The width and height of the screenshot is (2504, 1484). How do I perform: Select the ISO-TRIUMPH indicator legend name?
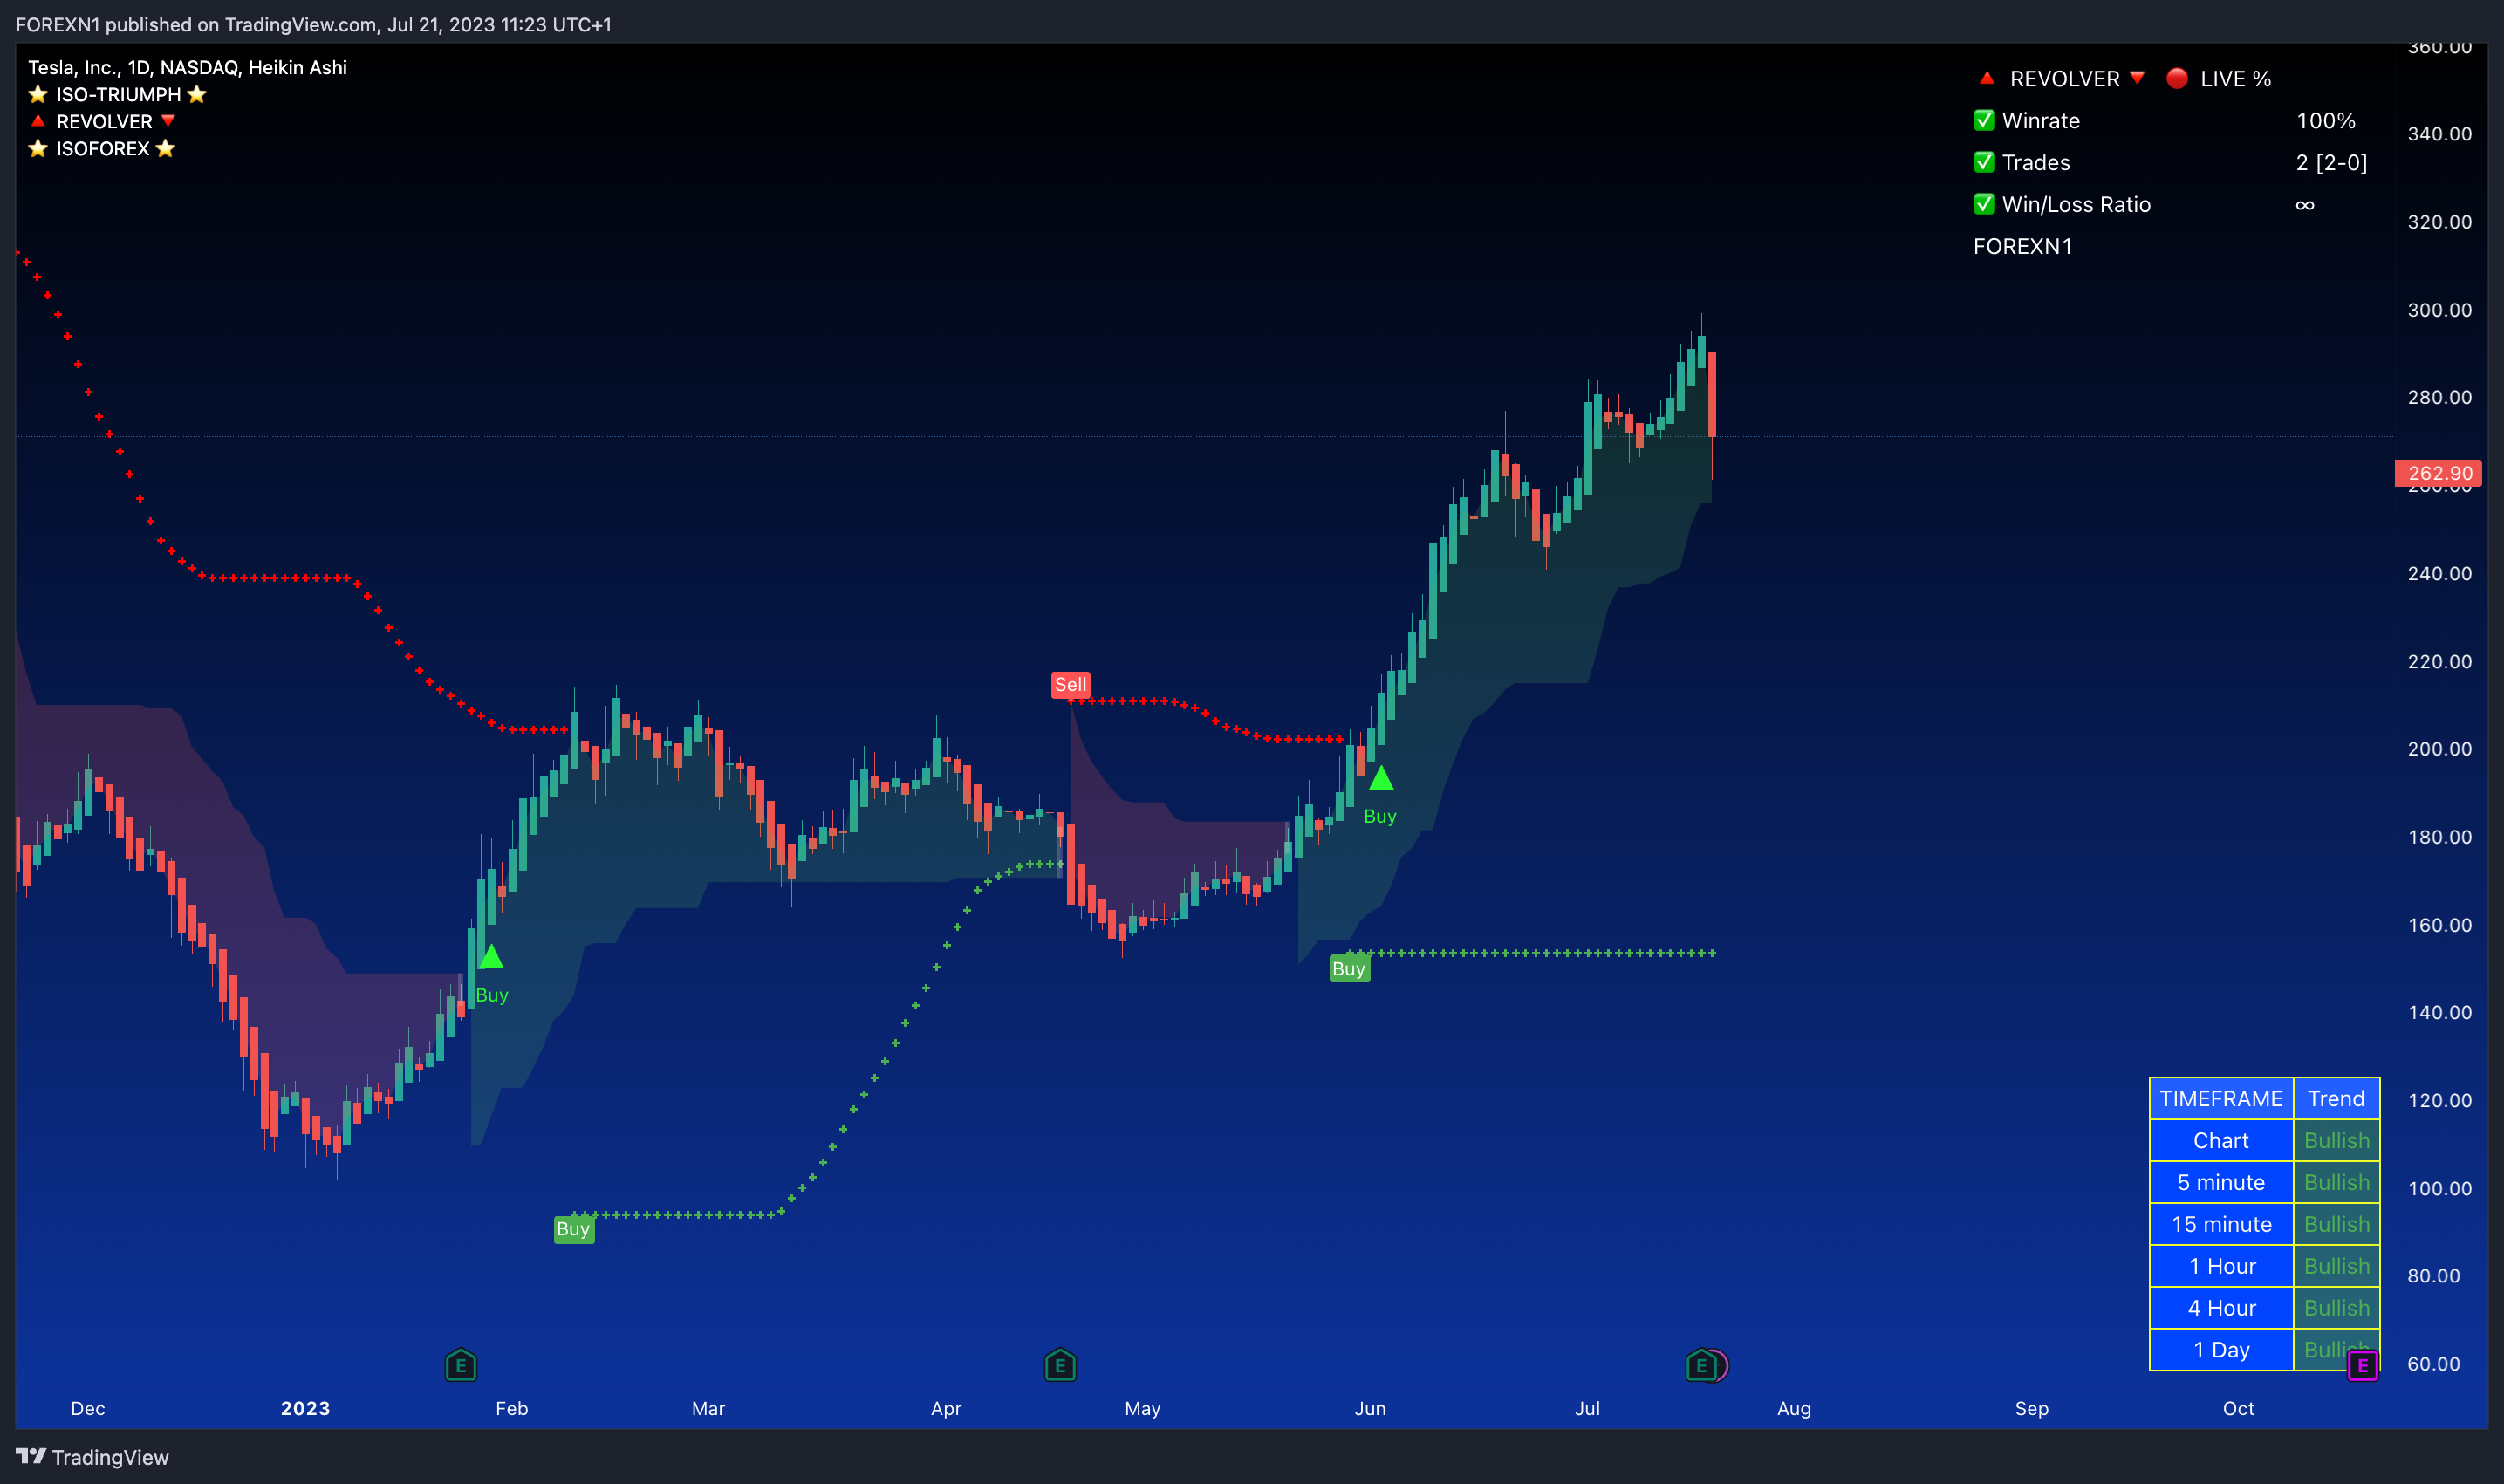click(118, 95)
